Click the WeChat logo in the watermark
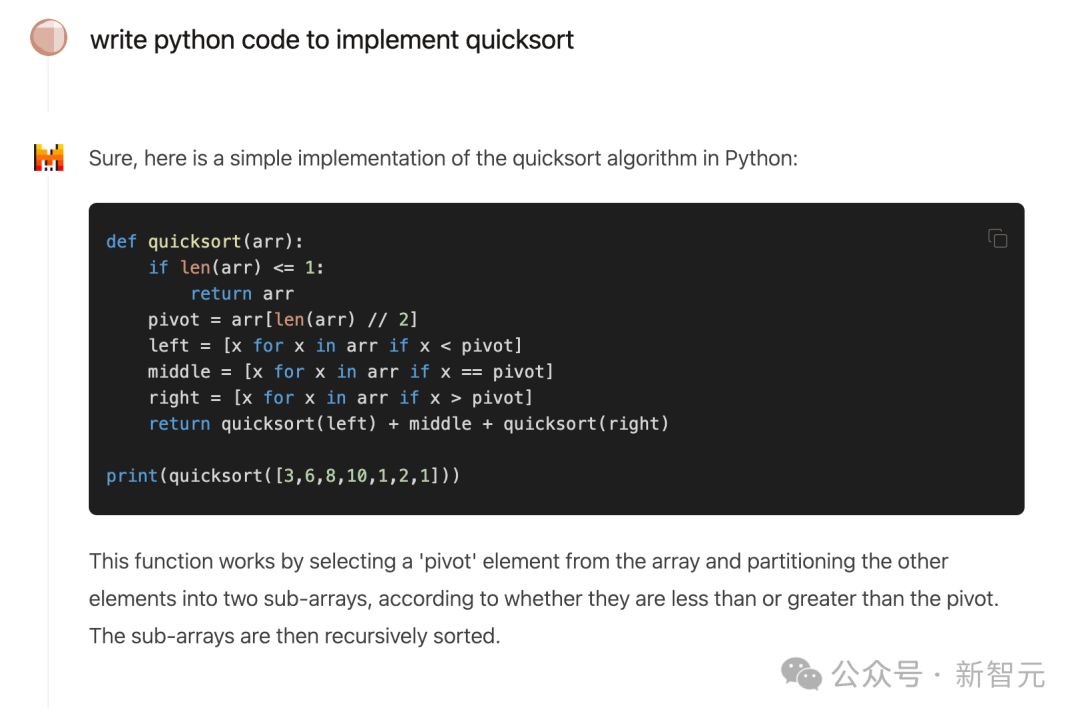The image size is (1080, 718). tap(801, 673)
